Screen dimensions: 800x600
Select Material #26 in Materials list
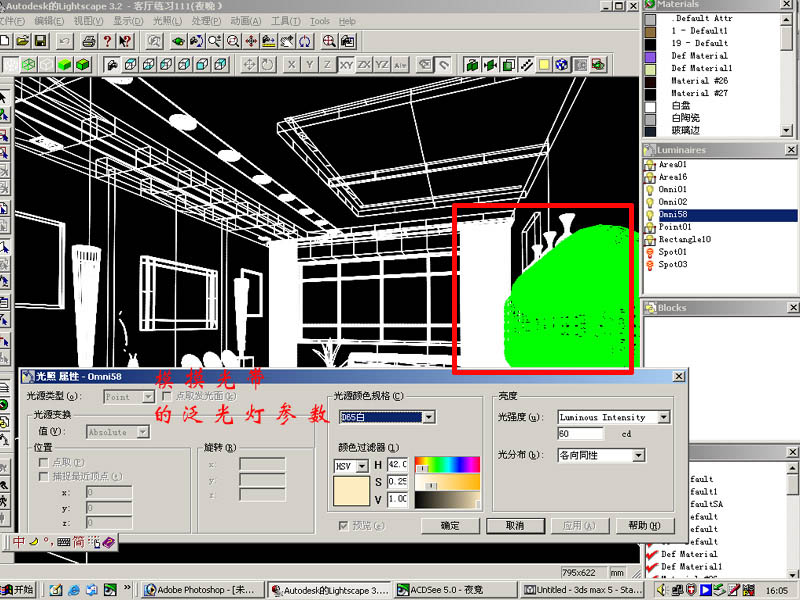[699, 81]
